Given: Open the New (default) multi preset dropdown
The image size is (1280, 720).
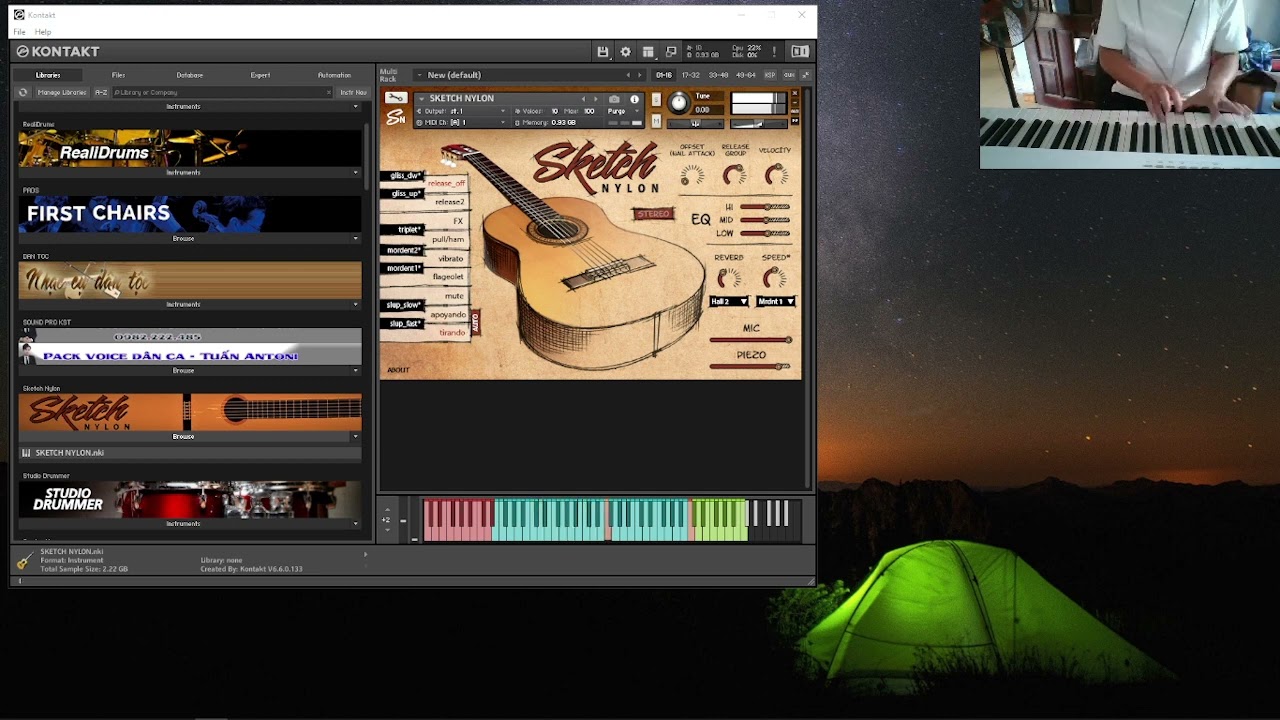Looking at the screenshot, I should [419, 75].
